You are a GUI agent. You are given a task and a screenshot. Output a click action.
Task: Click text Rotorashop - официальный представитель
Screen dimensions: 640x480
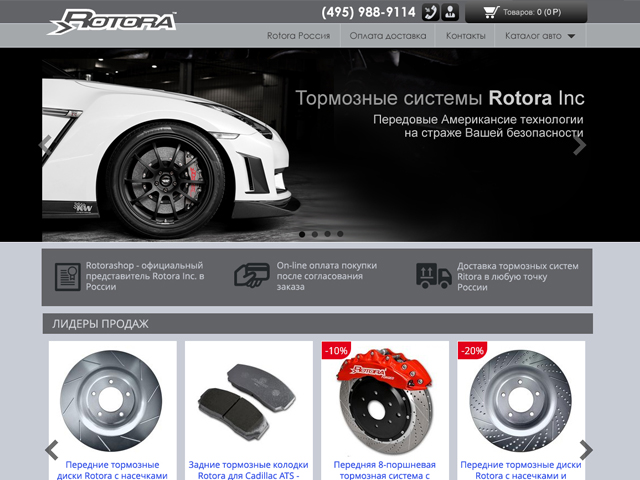(145, 276)
